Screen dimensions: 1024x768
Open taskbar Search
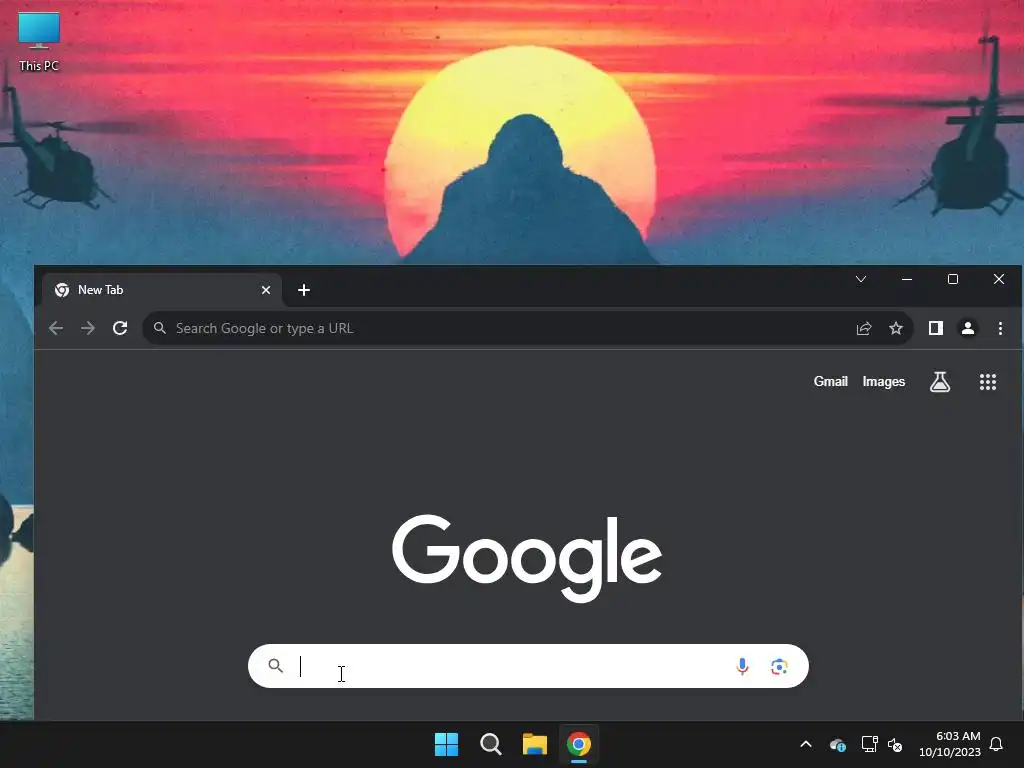pos(490,744)
